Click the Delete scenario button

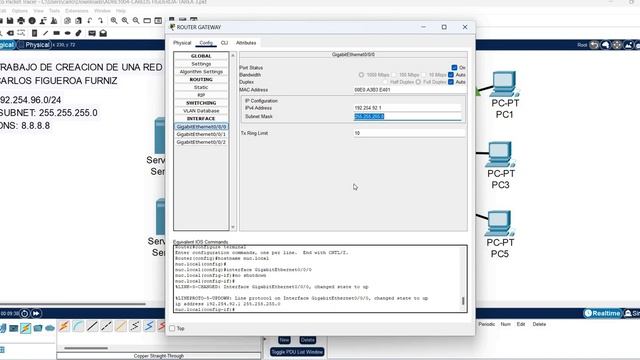point(308,340)
